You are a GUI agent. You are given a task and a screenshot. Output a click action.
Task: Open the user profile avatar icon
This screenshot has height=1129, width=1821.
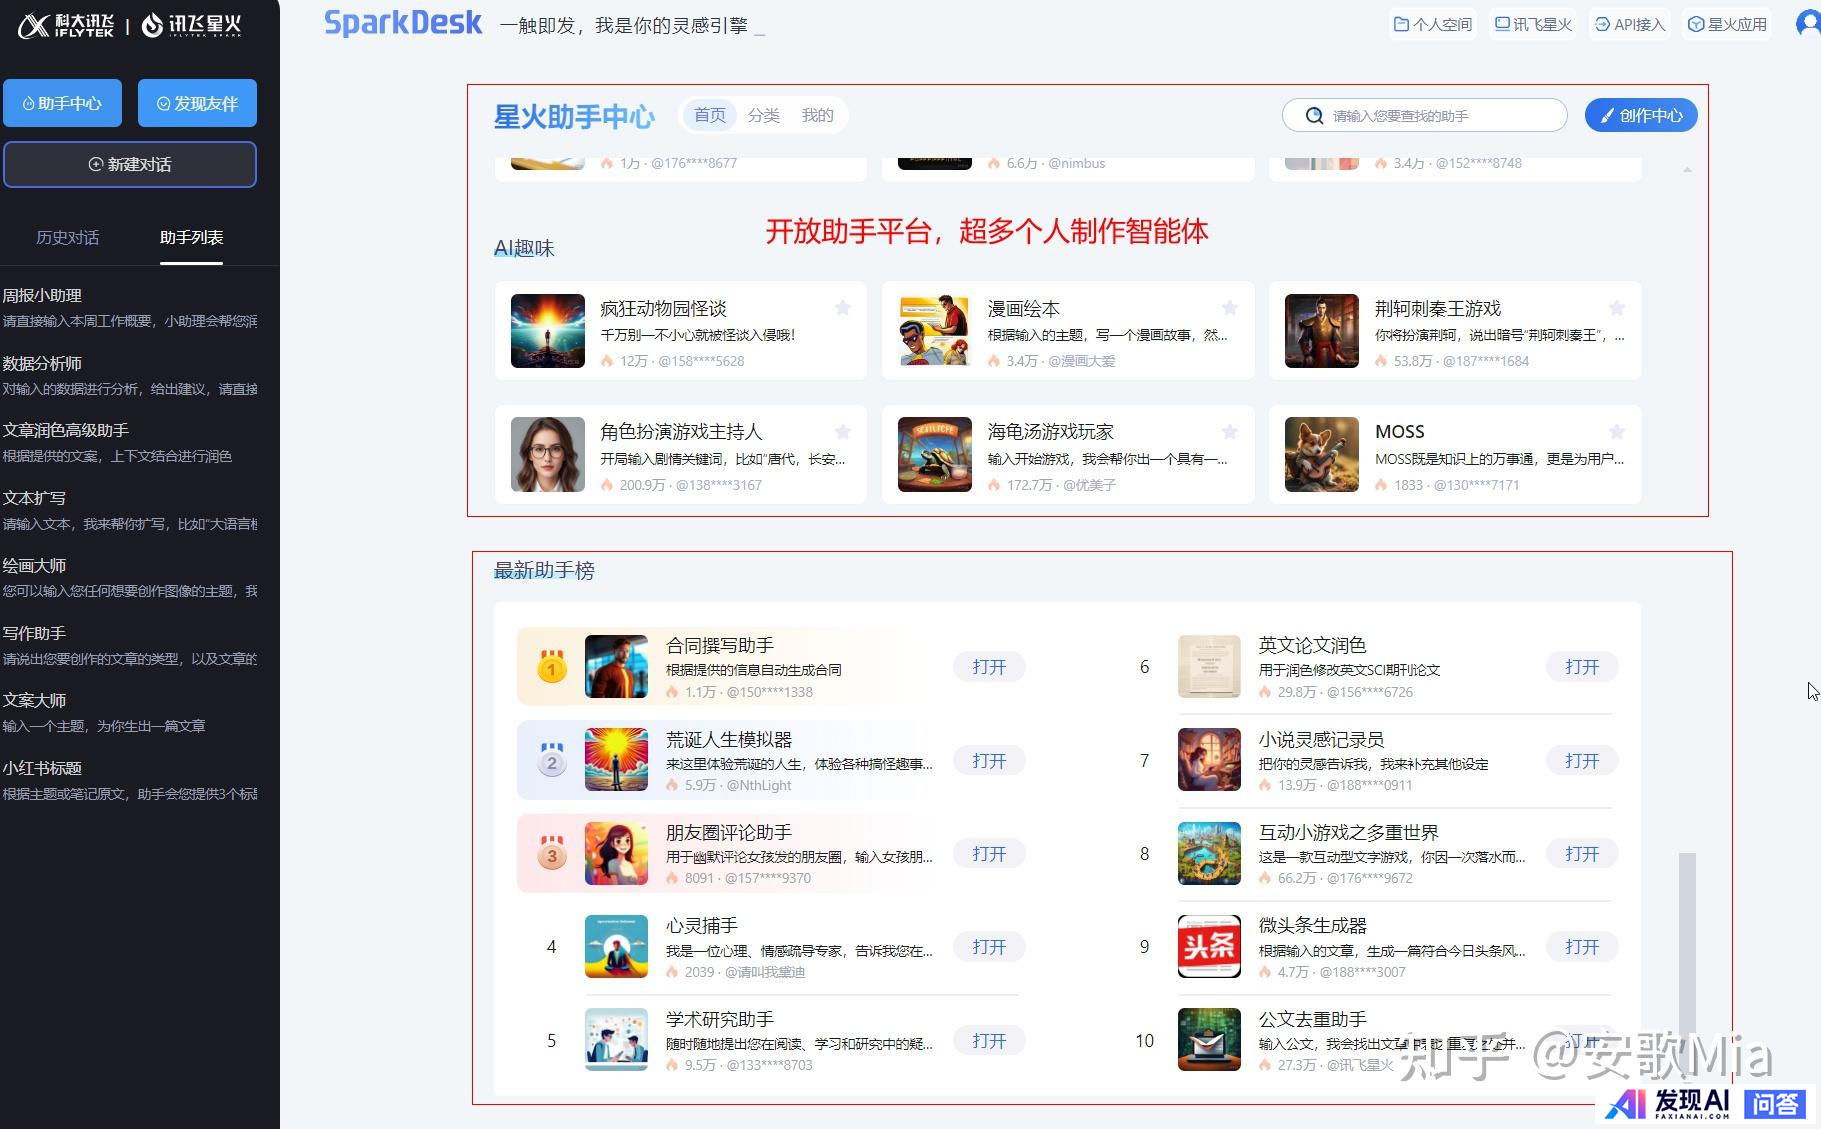click(1808, 23)
